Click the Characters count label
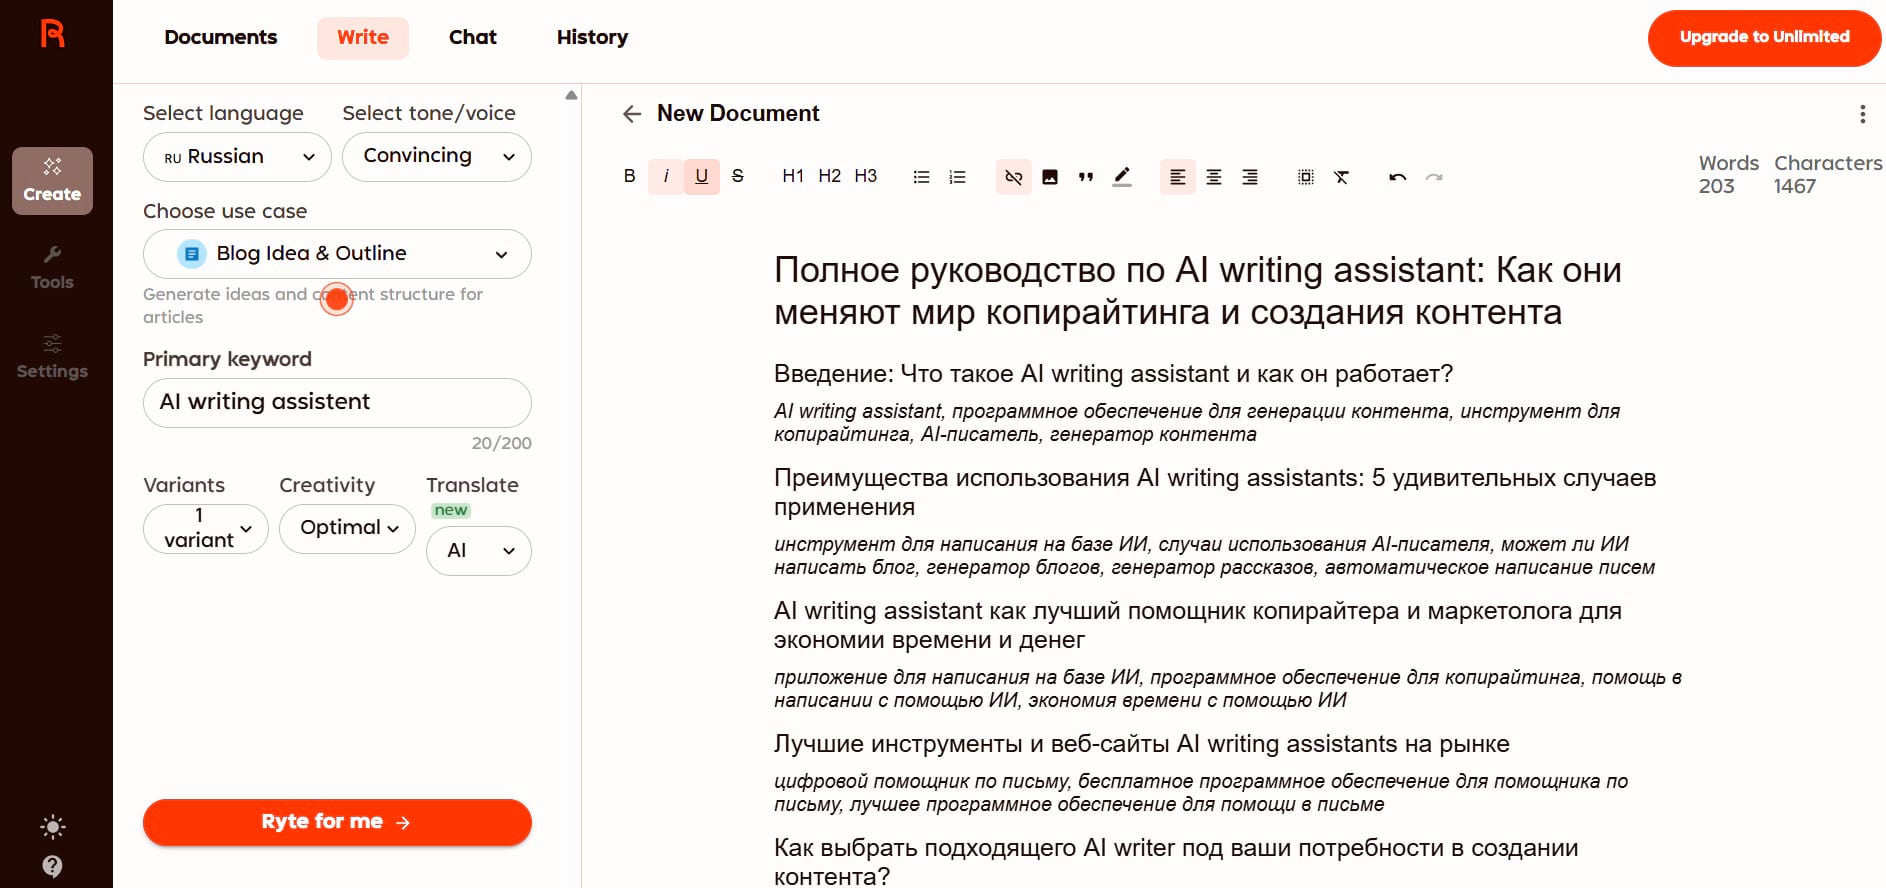Image resolution: width=1886 pixels, height=888 pixels. [x=1828, y=163]
